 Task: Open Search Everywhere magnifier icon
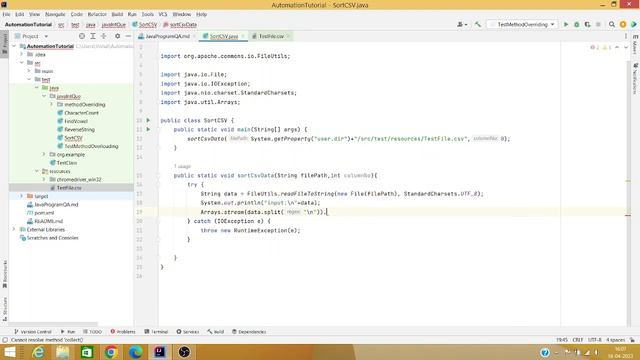[611, 24]
